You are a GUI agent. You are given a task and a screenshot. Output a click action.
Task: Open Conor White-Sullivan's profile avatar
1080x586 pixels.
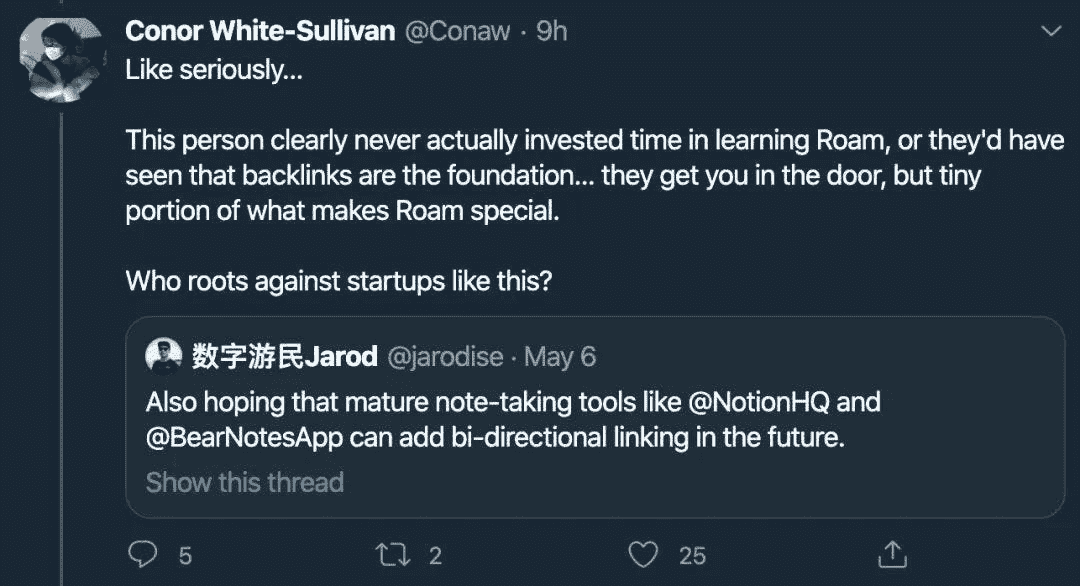coord(62,59)
